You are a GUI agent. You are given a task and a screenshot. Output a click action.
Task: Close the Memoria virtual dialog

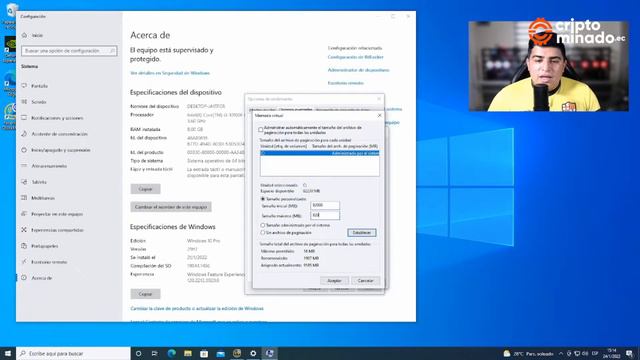pos(380,116)
